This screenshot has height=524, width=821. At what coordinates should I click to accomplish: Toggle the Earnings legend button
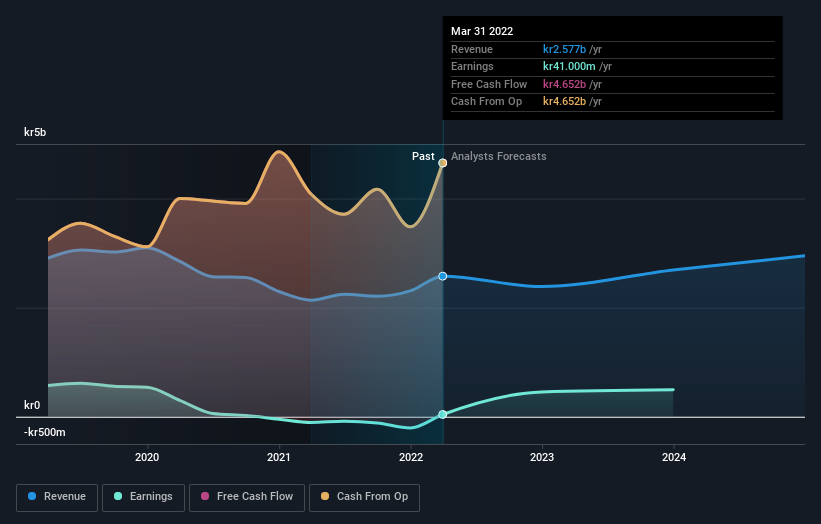tap(143, 497)
